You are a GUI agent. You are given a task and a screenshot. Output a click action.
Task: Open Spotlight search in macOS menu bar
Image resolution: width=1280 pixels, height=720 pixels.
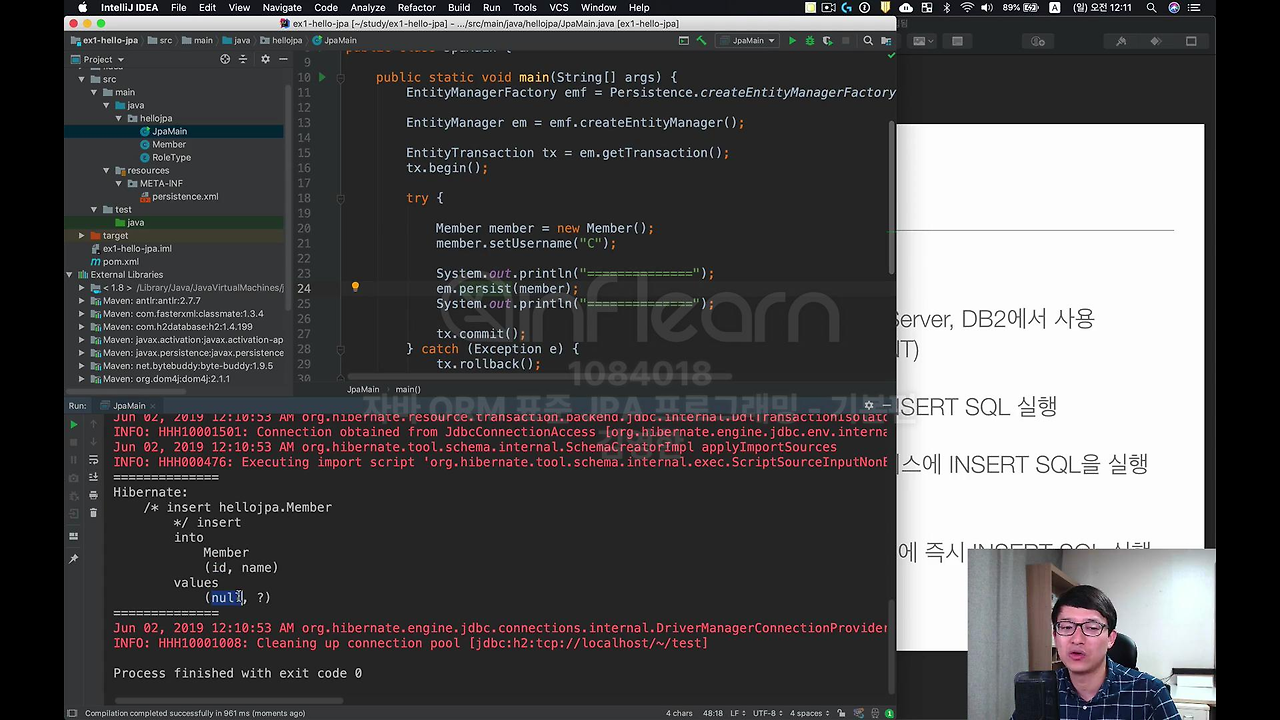click(x=1151, y=7)
